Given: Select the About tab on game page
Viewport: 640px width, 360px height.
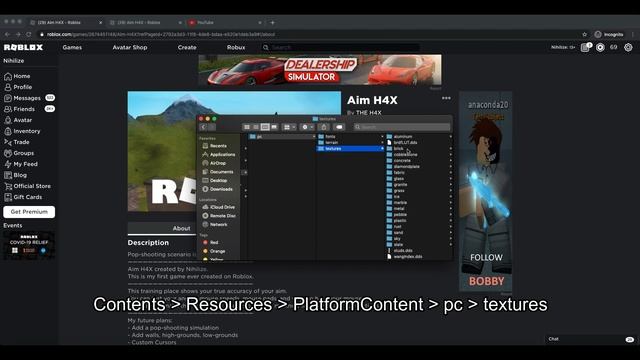Looking at the screenshot, I should pyautogui.click(x=181, y=229).
